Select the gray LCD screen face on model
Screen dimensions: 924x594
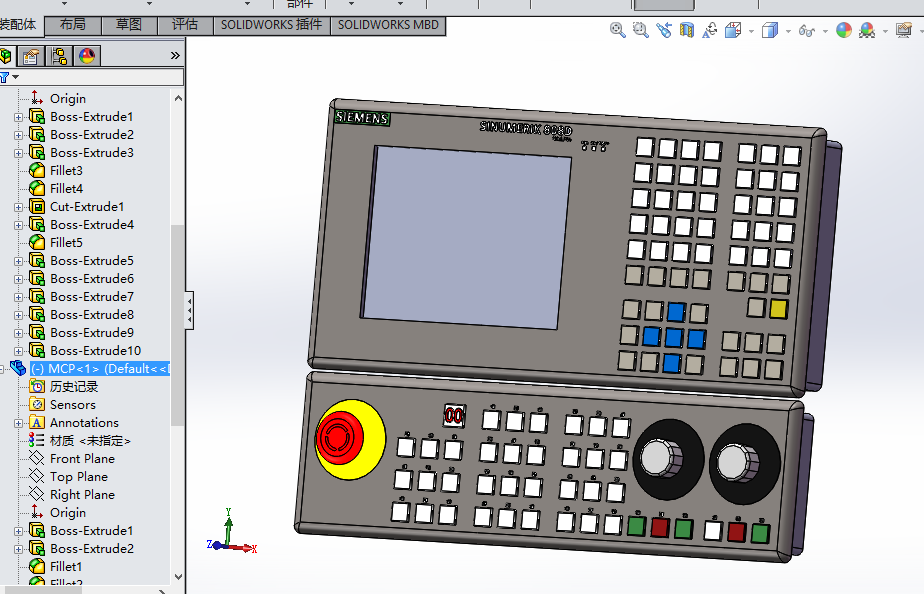[x=466, y=237]
